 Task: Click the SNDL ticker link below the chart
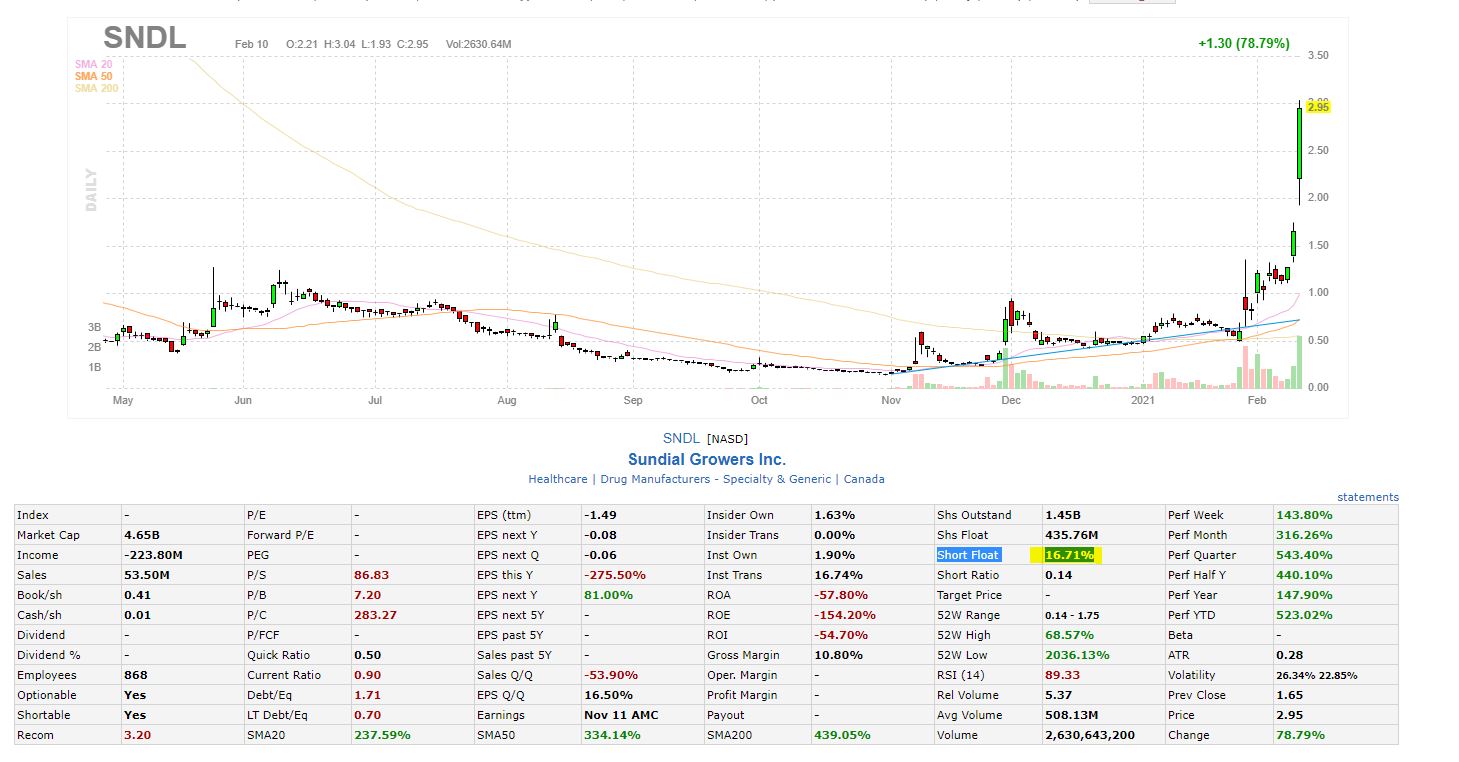pos(682,438)
